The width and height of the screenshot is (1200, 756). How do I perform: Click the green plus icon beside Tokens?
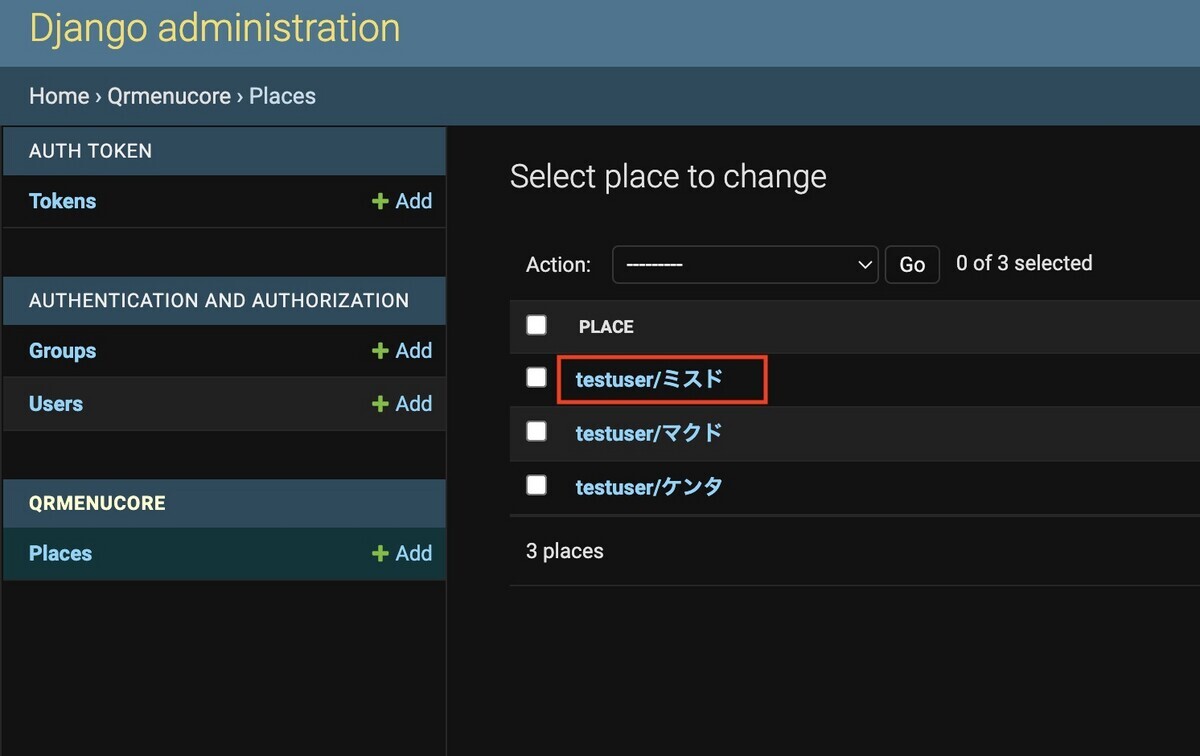point(380,201)
